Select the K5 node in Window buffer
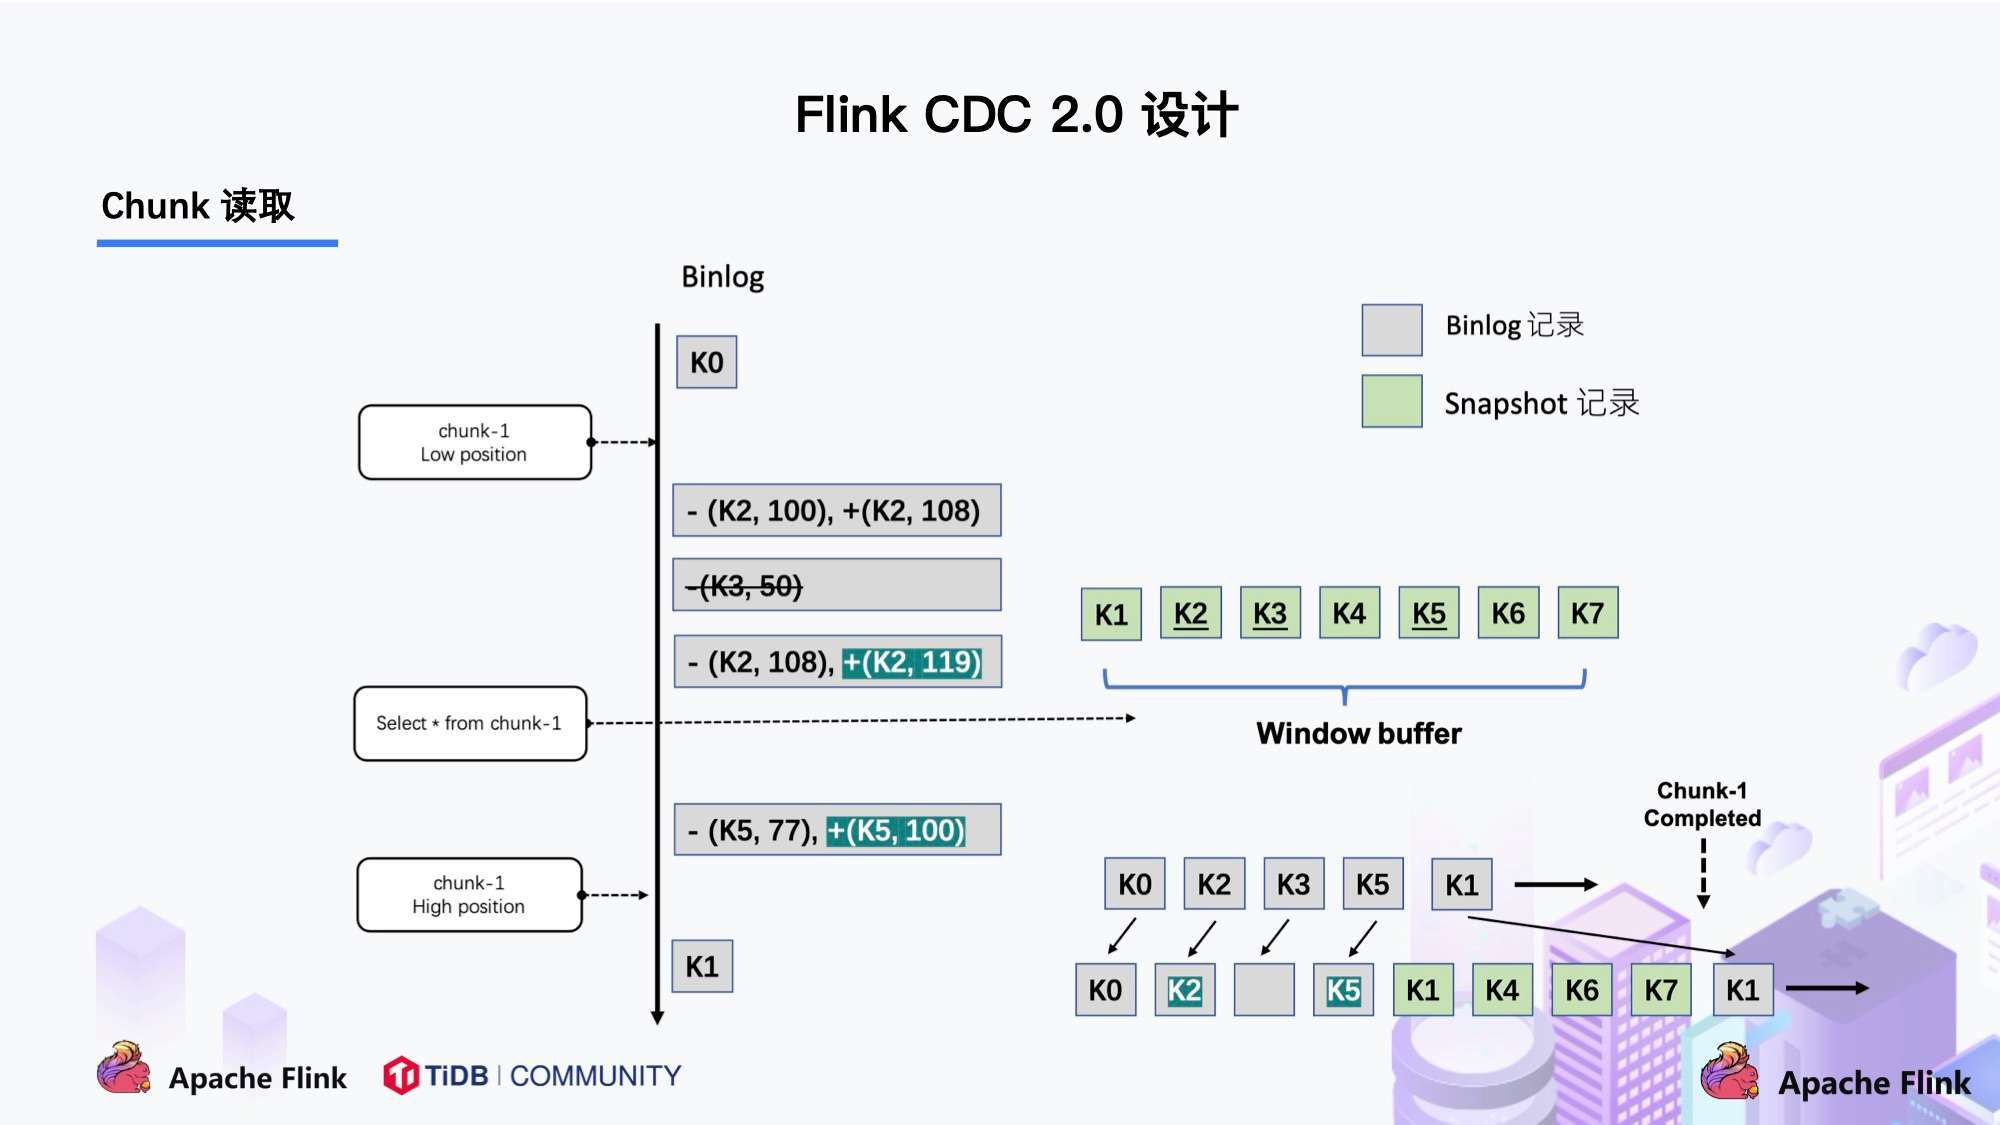This screenshot has width=2000, height=1125. point(1434,614)
